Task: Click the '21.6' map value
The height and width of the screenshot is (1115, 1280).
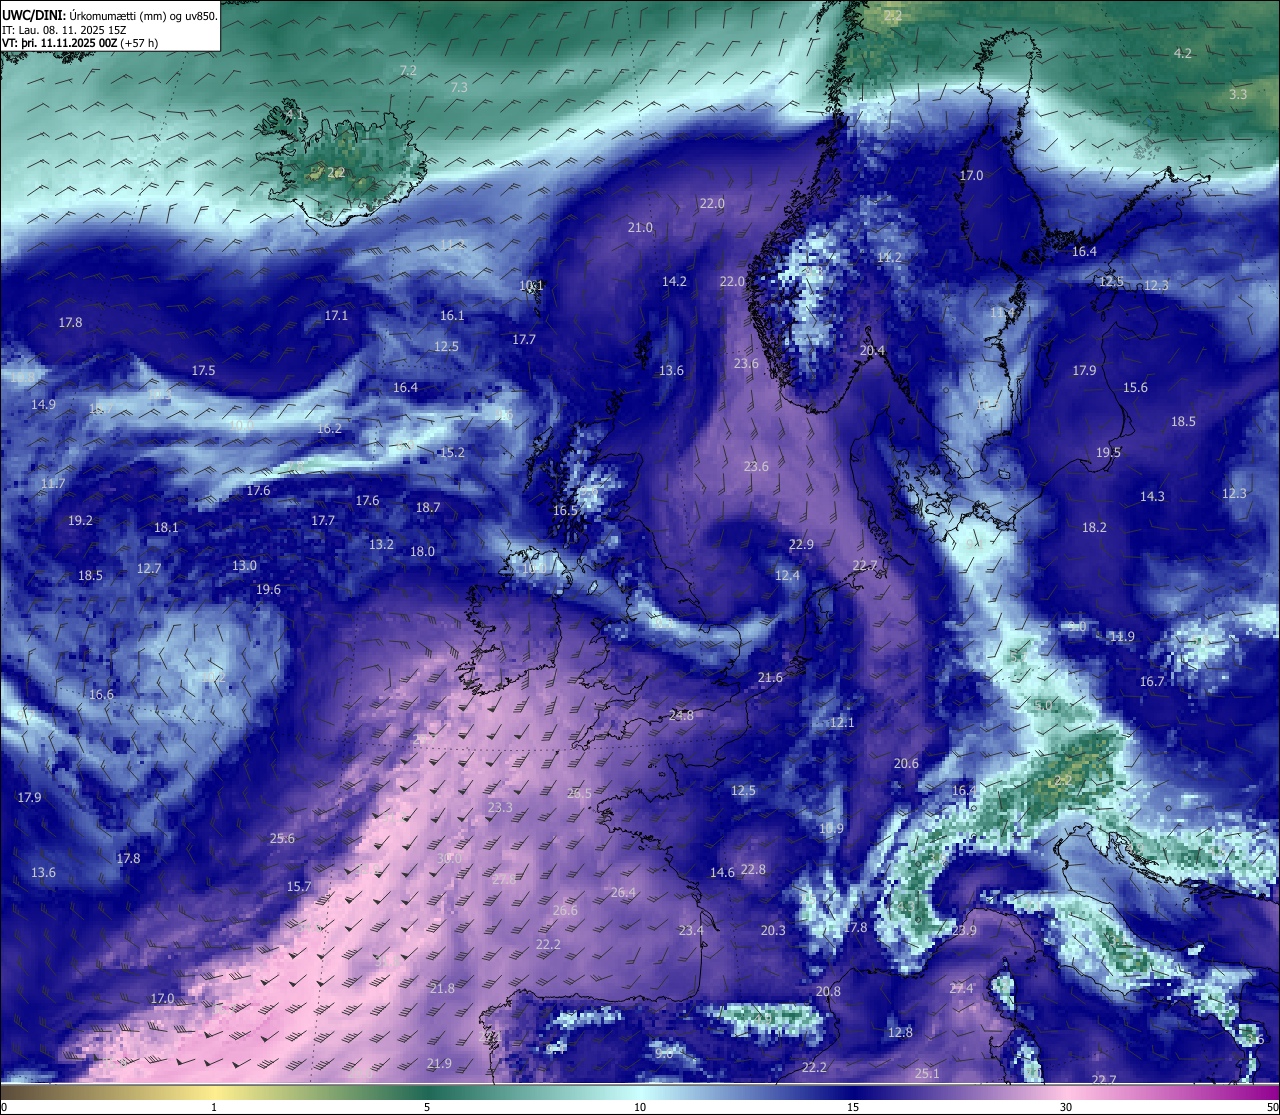Action: (770, 677)
